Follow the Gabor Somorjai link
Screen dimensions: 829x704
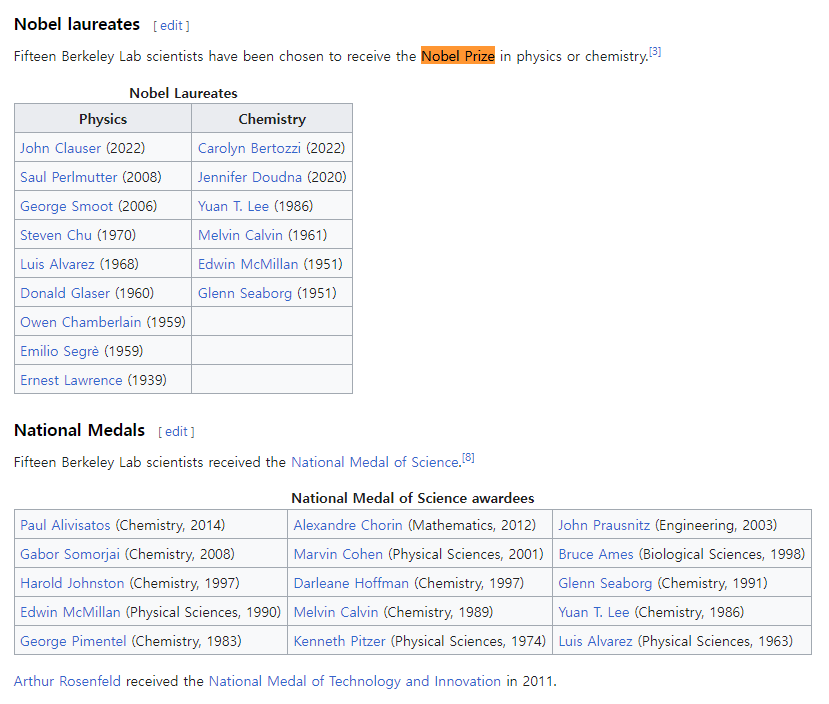[x=70, y=554]
